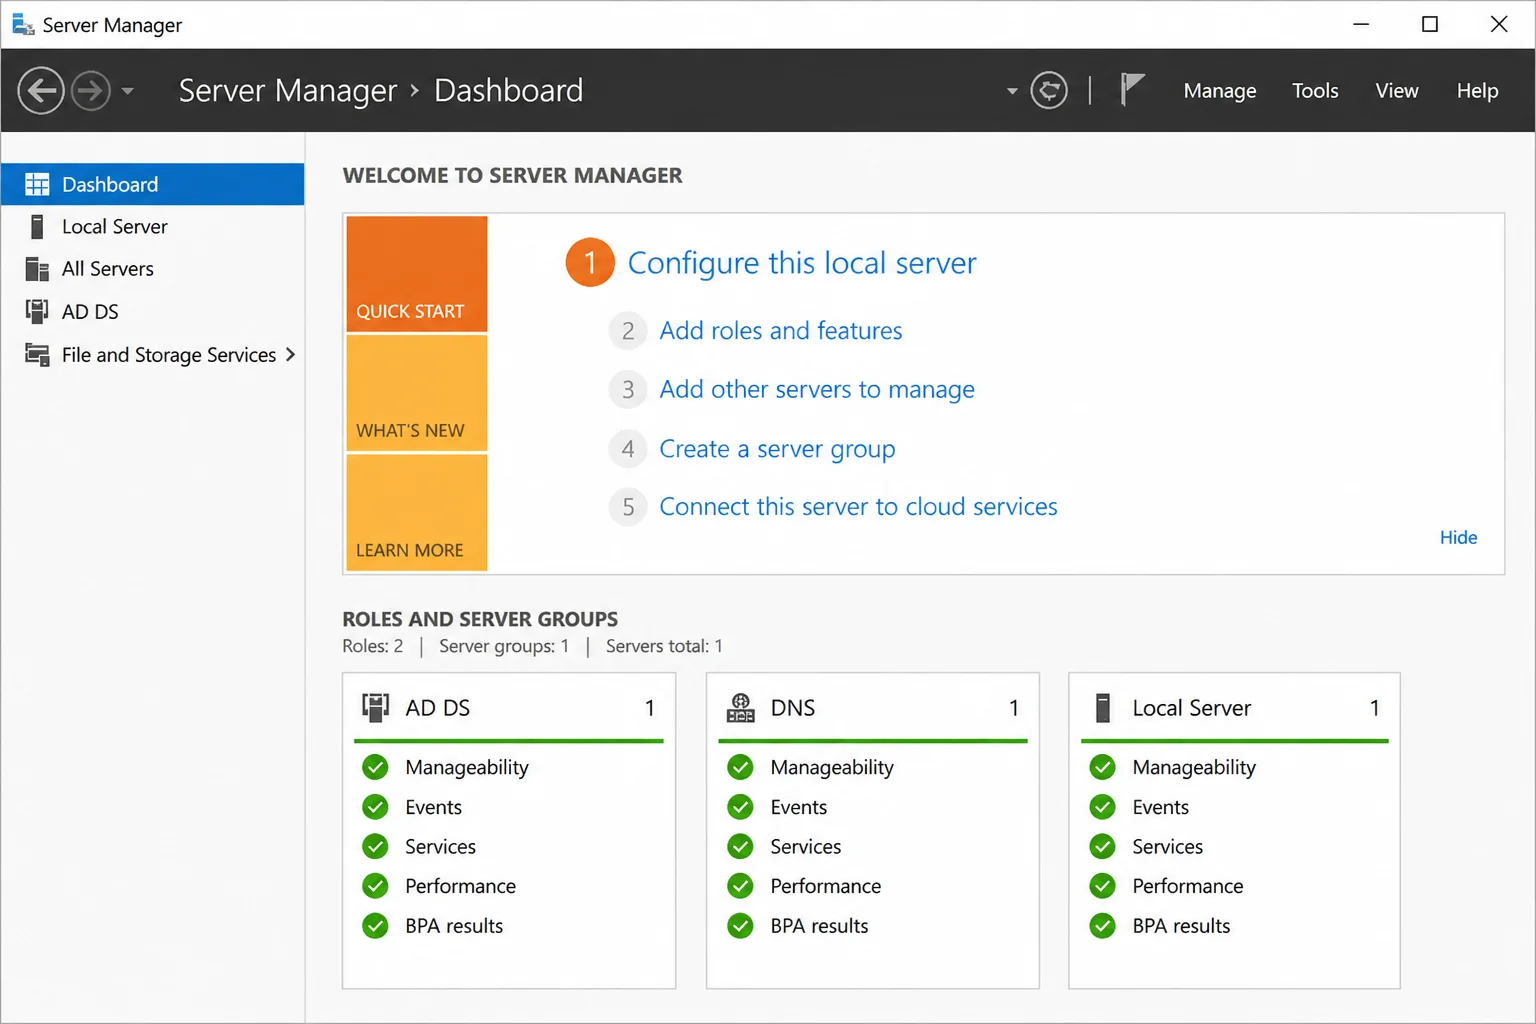
Task: Click Create a server group link
Action: [x=777, y=449]
